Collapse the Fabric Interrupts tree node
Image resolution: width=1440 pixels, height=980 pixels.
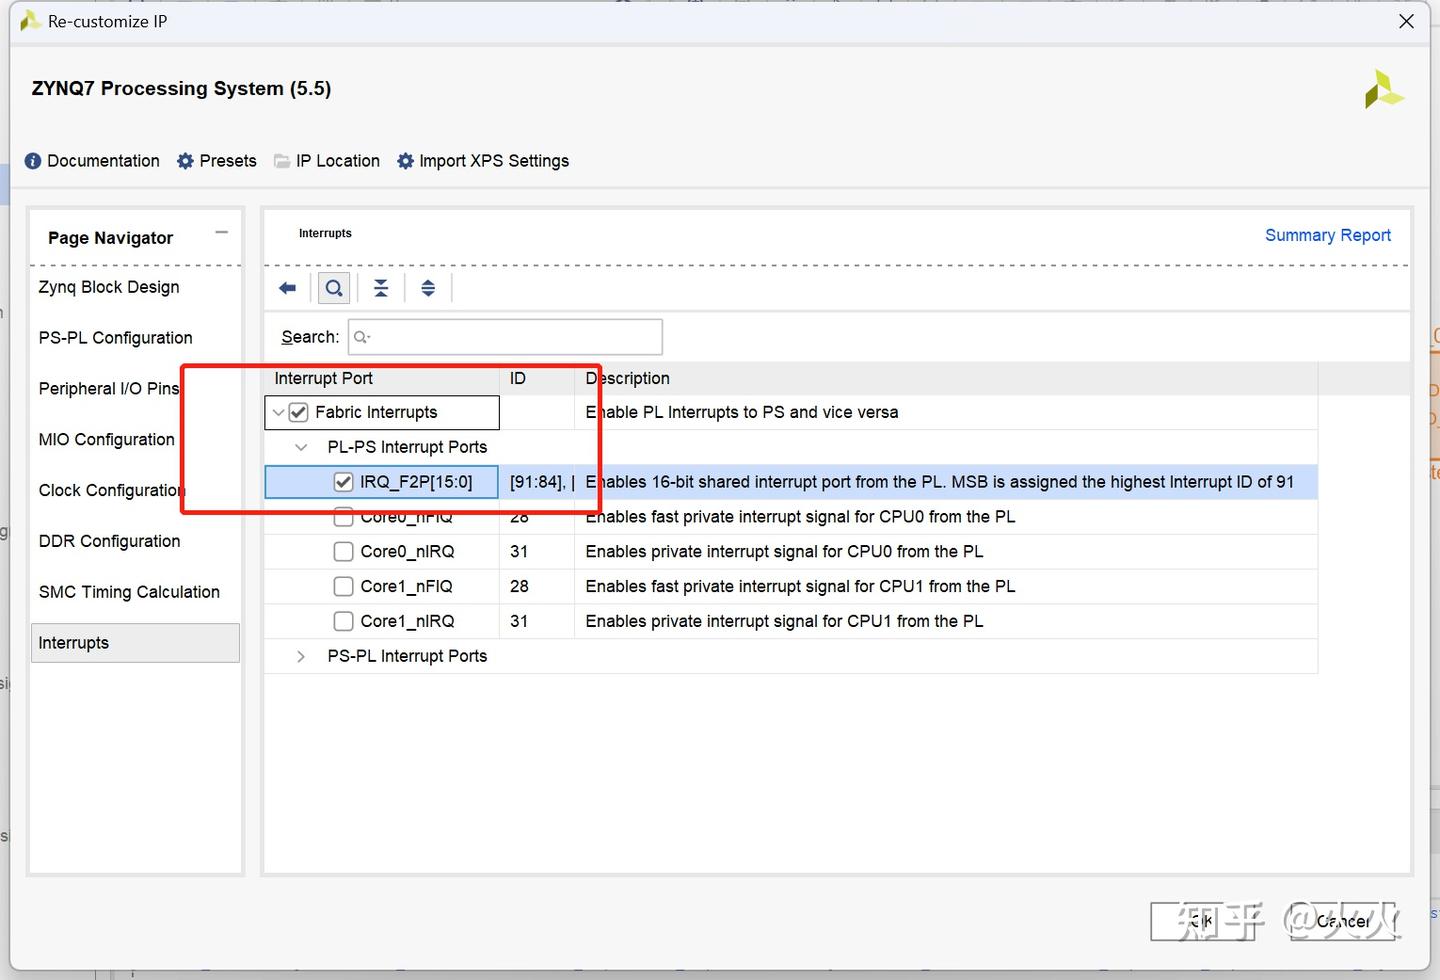tap(278, 412)
